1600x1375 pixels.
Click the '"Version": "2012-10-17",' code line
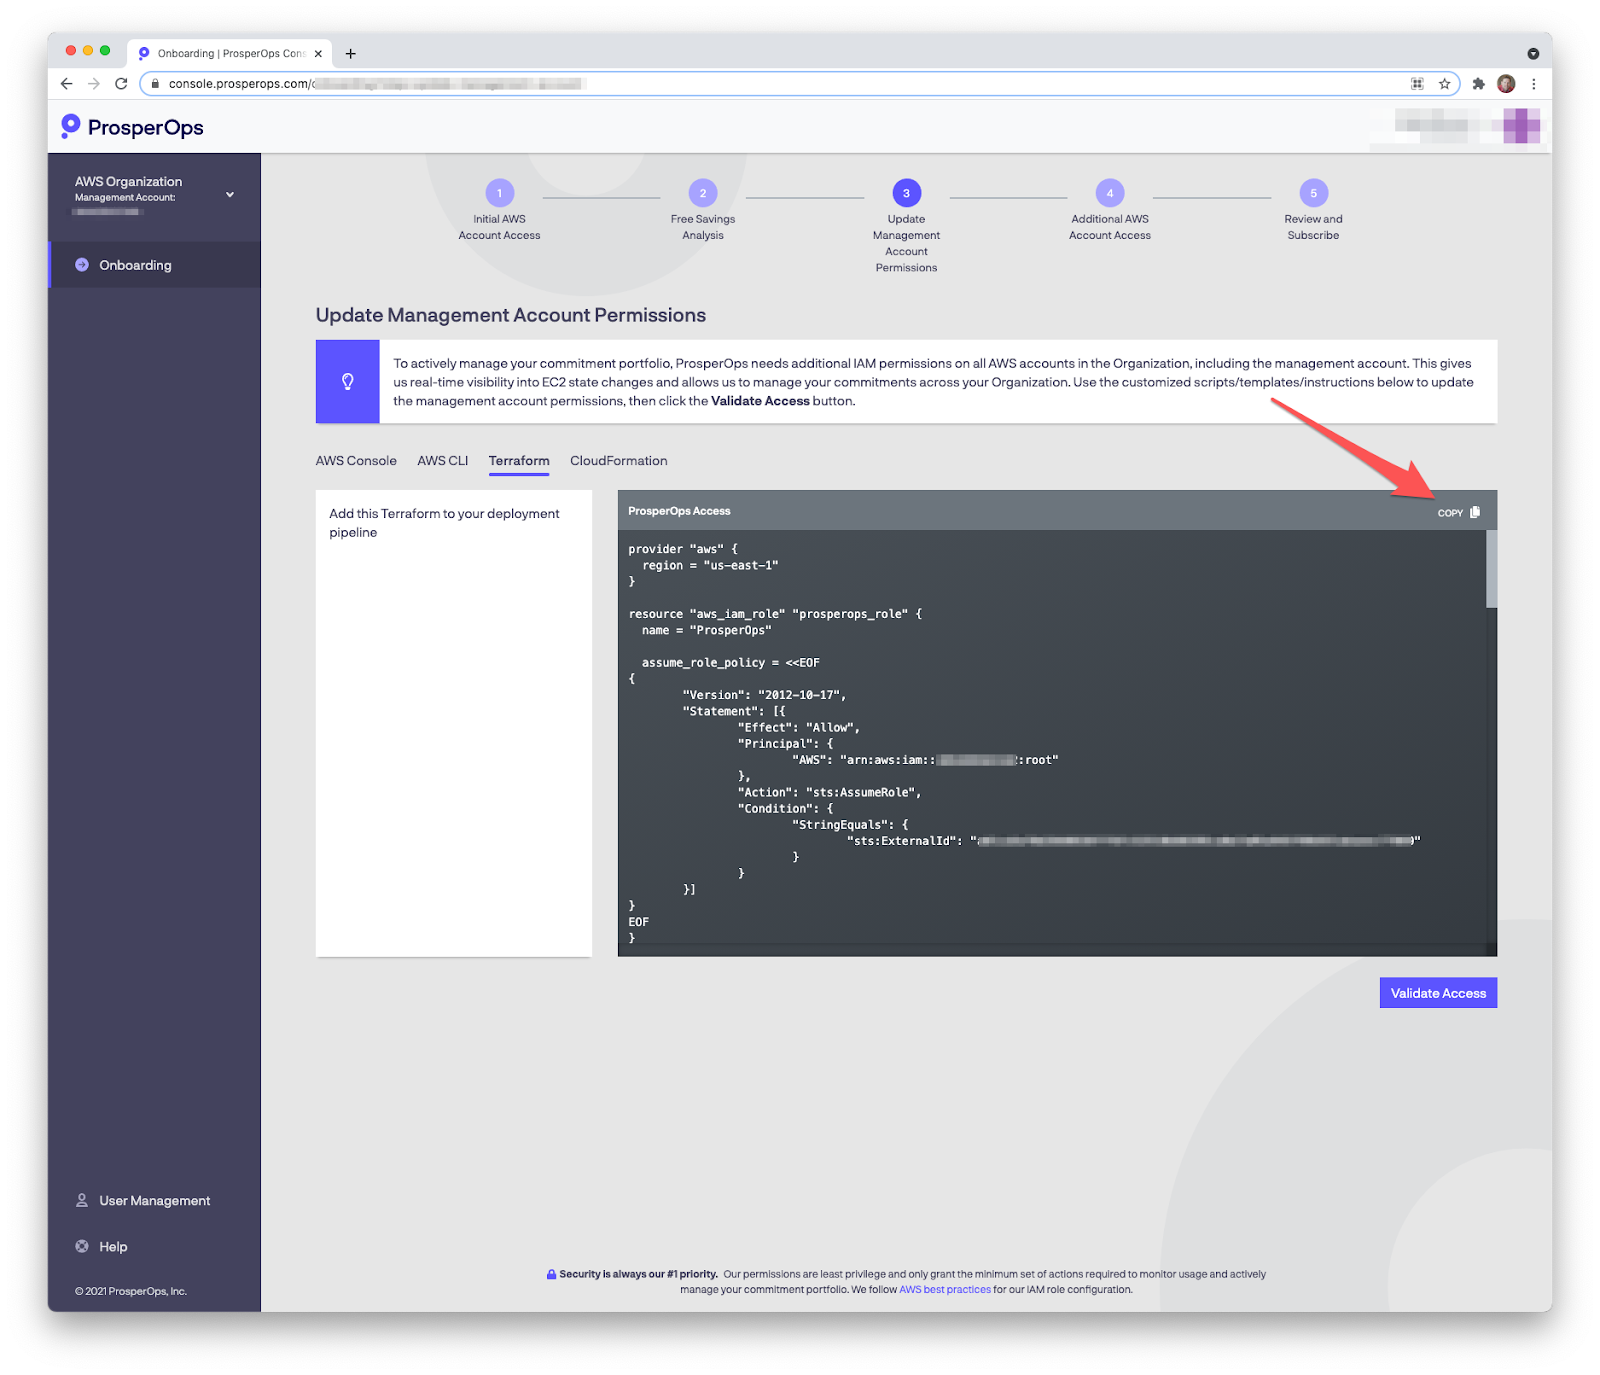(x=764, y=695)
